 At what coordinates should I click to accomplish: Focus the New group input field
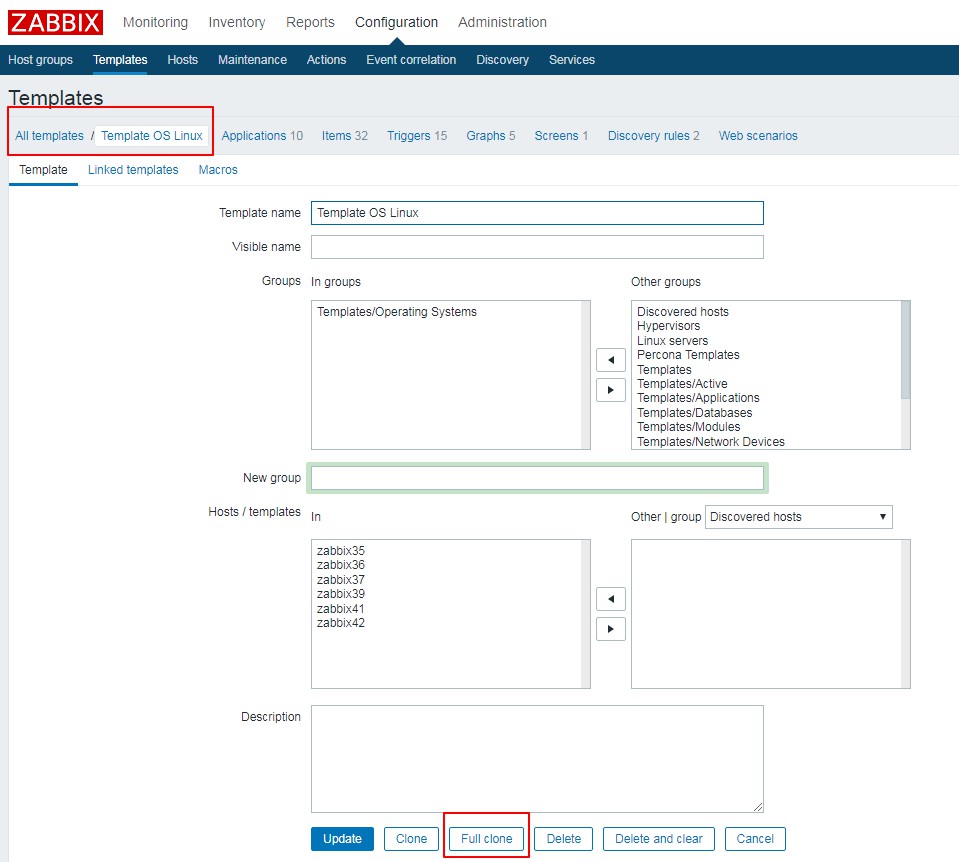[x=537, y=479]
